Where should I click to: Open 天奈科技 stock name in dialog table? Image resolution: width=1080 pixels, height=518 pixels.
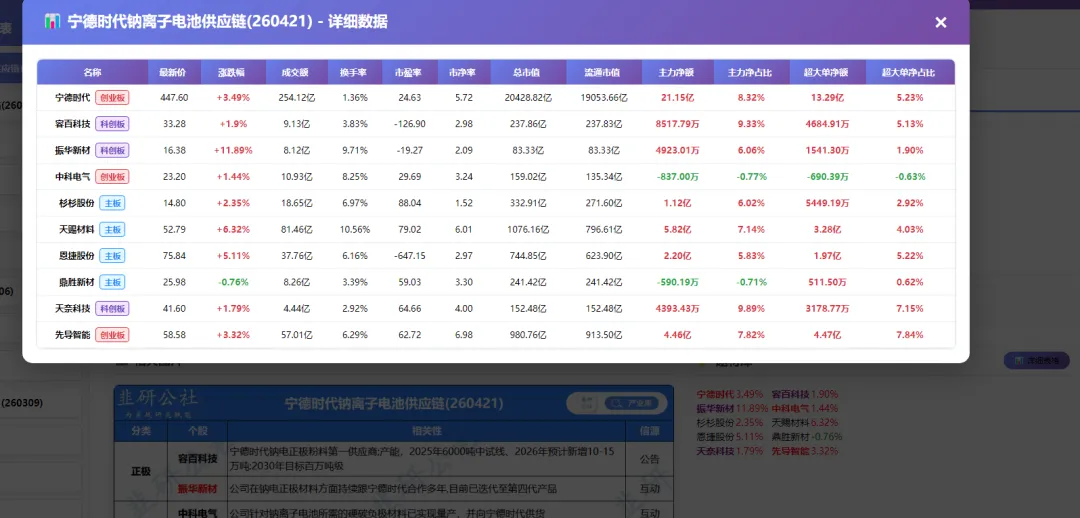[73, 309]
